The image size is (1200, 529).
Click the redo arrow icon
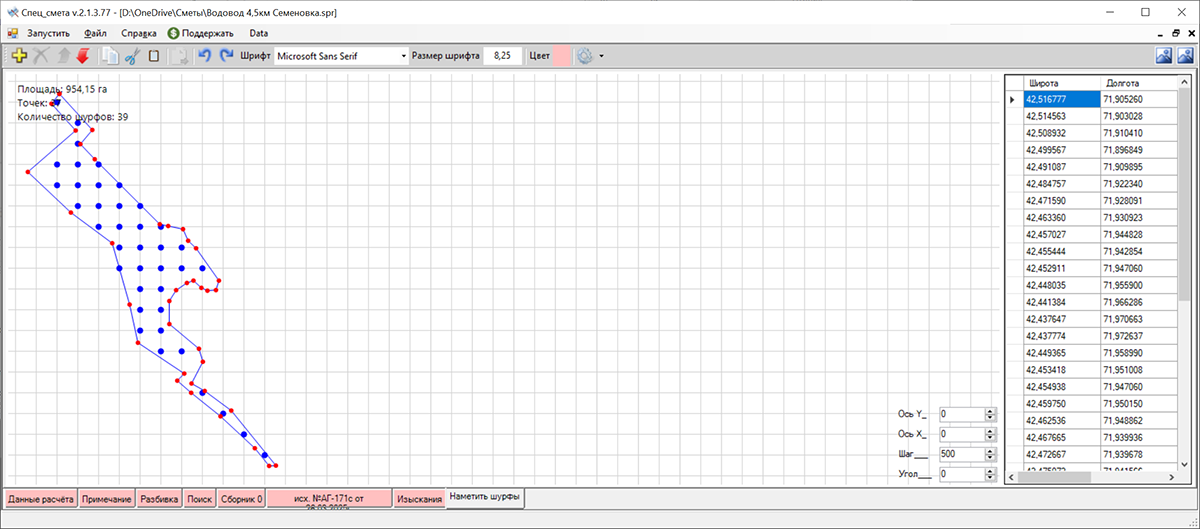[x=226, y=56]
